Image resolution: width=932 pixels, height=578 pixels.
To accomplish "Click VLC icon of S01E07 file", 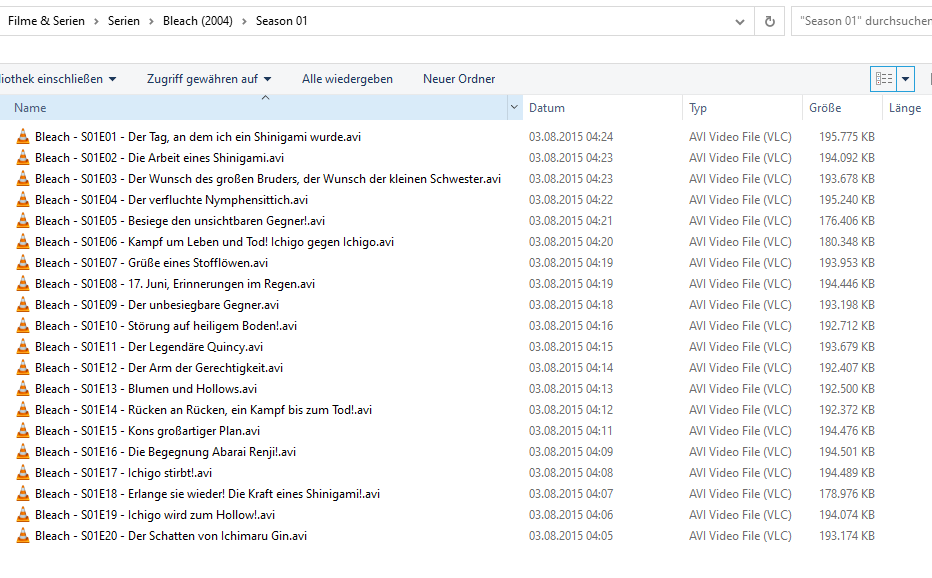I will pos(23,263).
